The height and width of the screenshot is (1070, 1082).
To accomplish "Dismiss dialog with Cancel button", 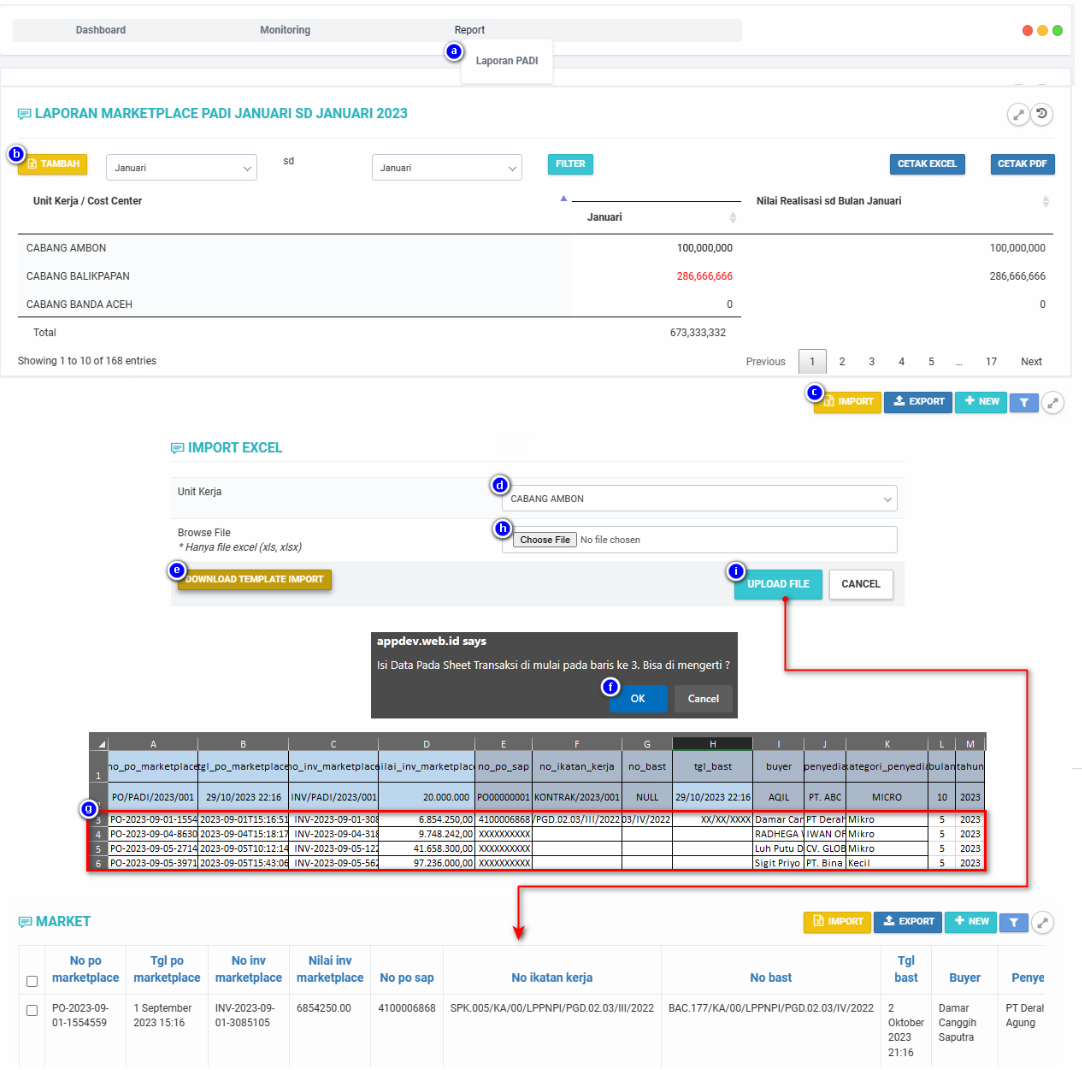I will tap(703, 699).
